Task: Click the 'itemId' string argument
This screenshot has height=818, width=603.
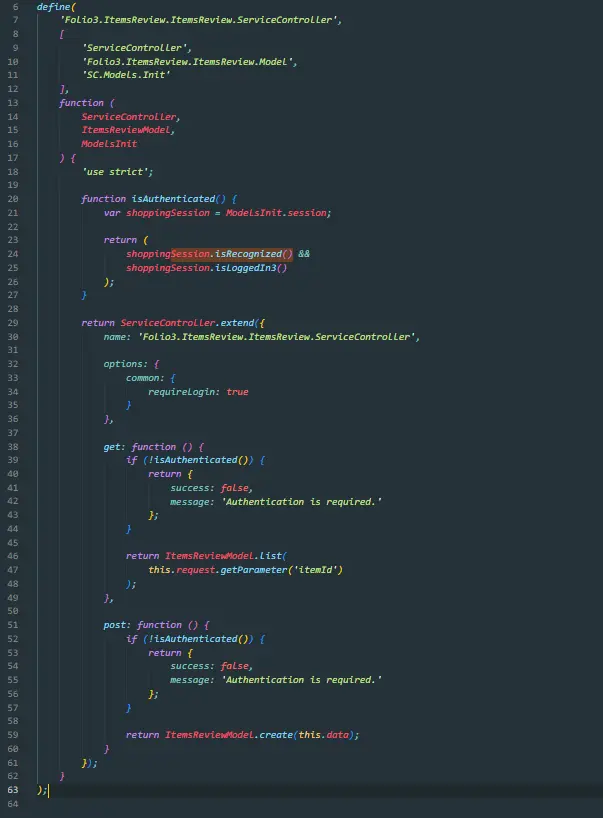Action: tap(315, 570)
